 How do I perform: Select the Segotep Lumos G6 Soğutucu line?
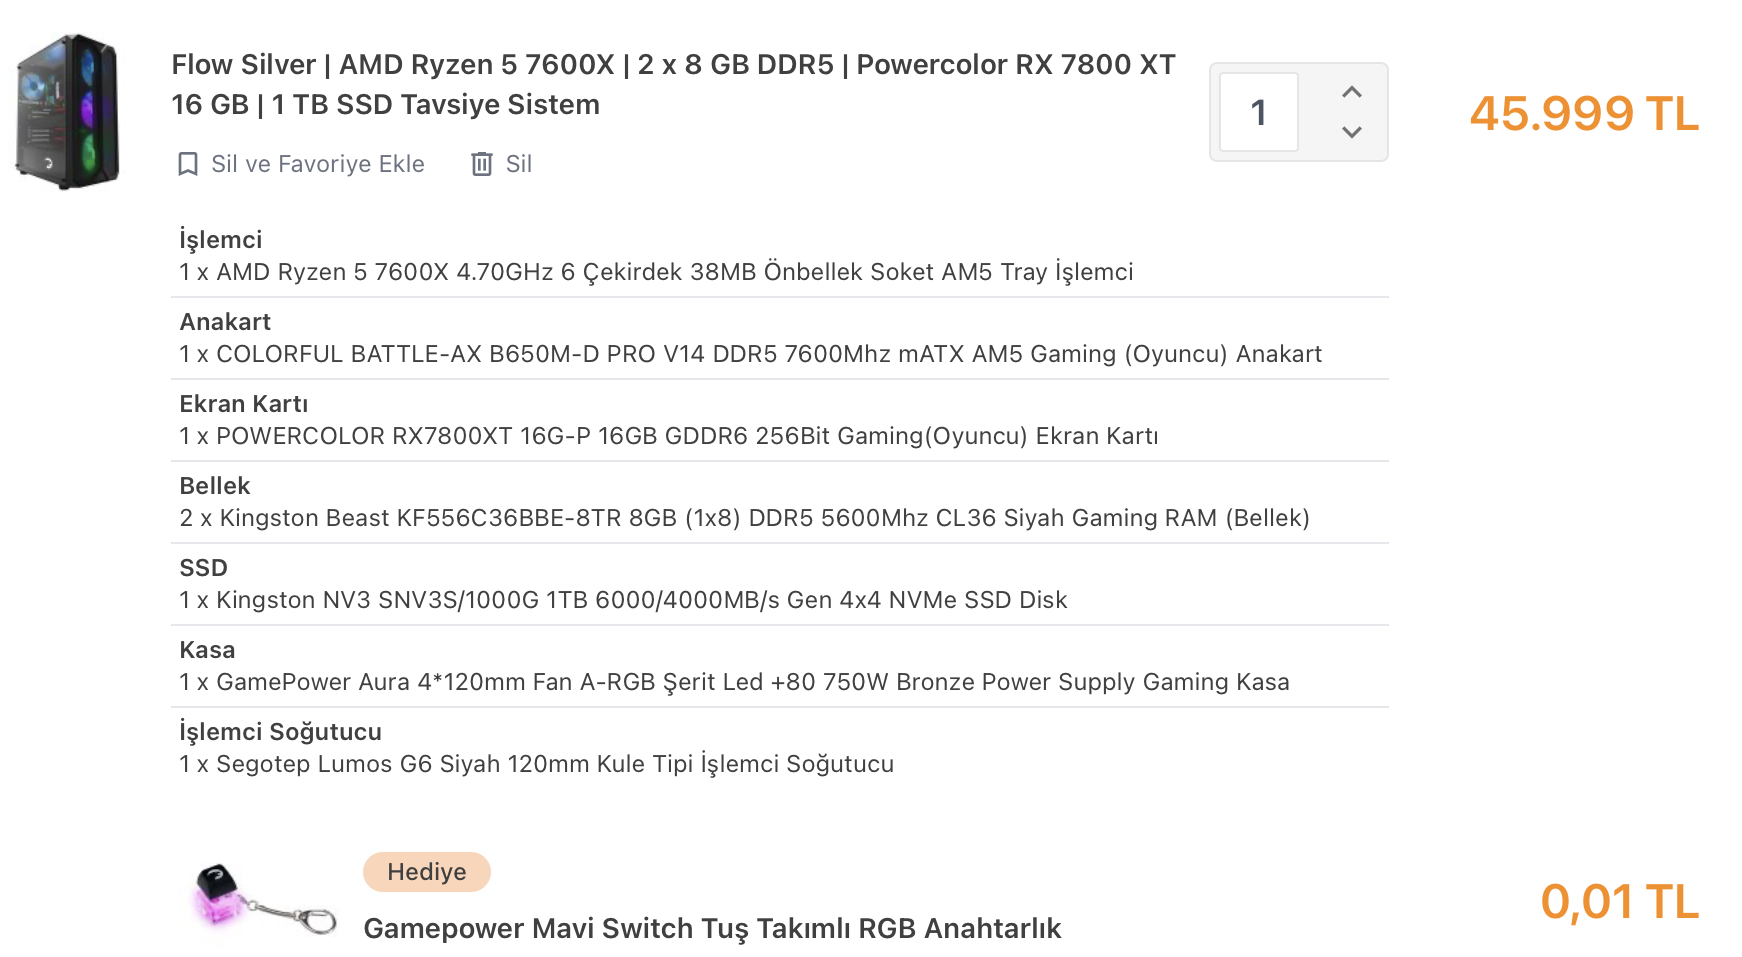(536, 764)
